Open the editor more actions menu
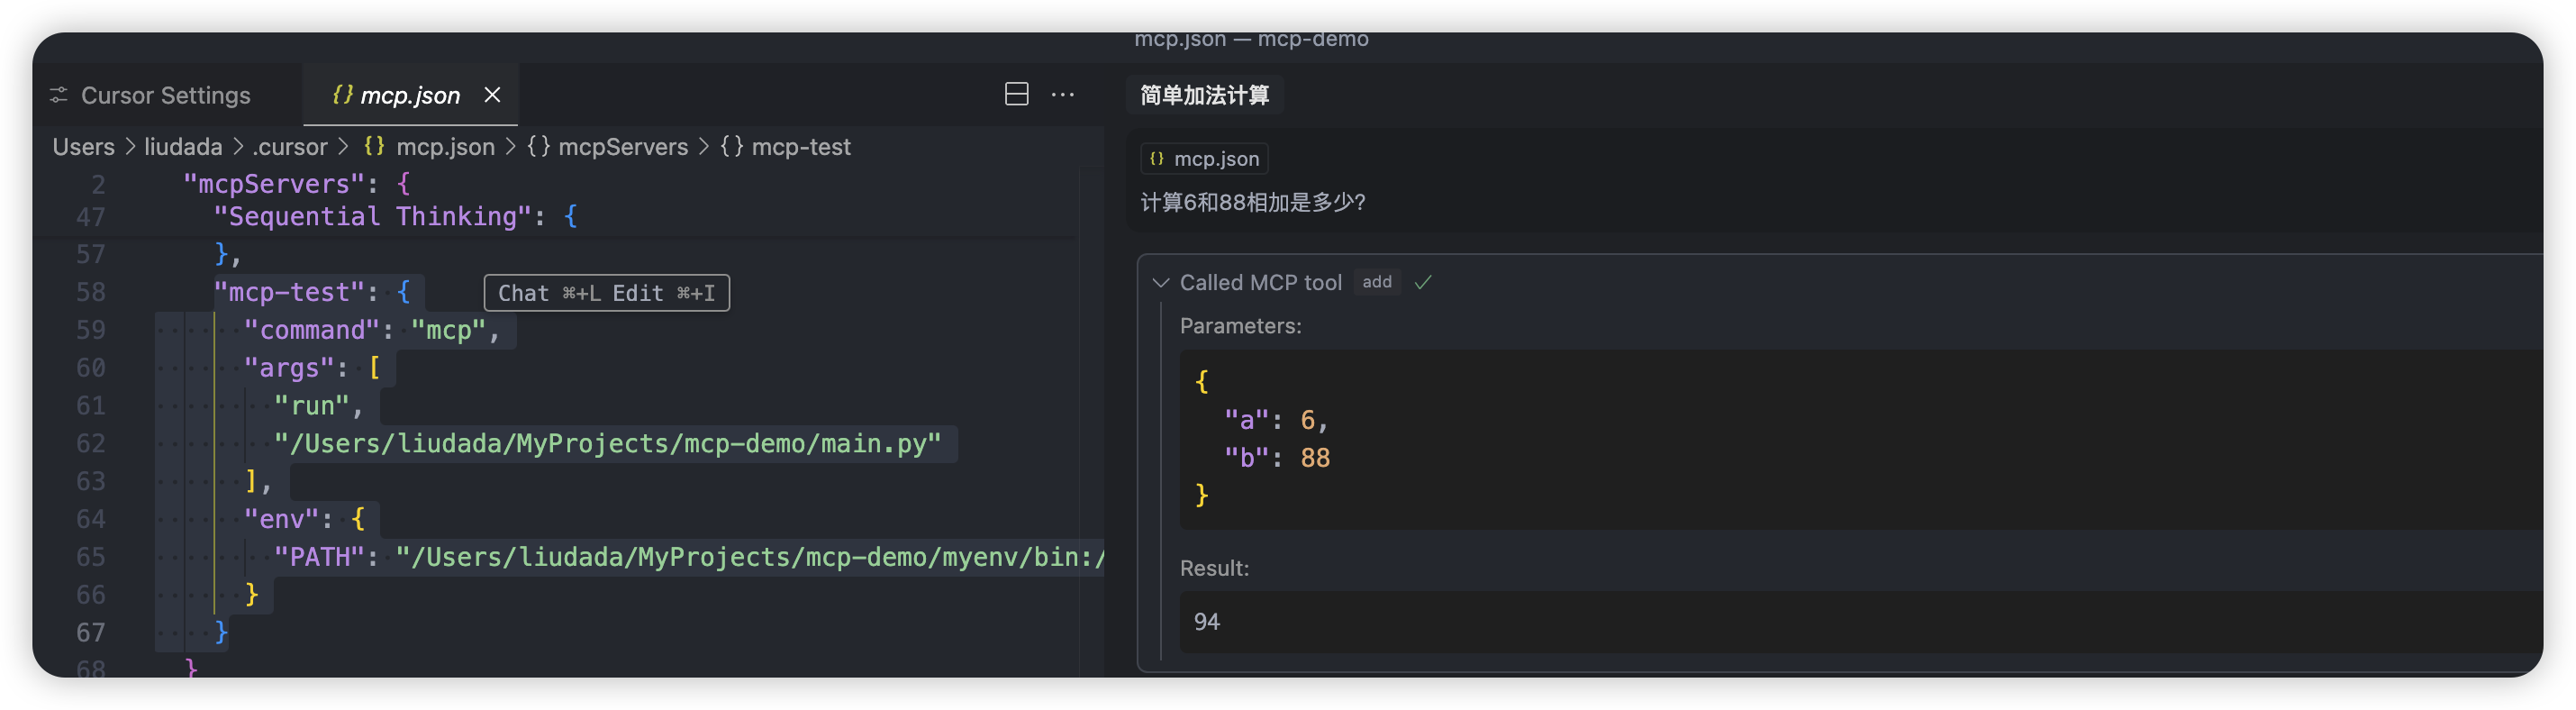The image size is (2576, 710). point(1063,95)
